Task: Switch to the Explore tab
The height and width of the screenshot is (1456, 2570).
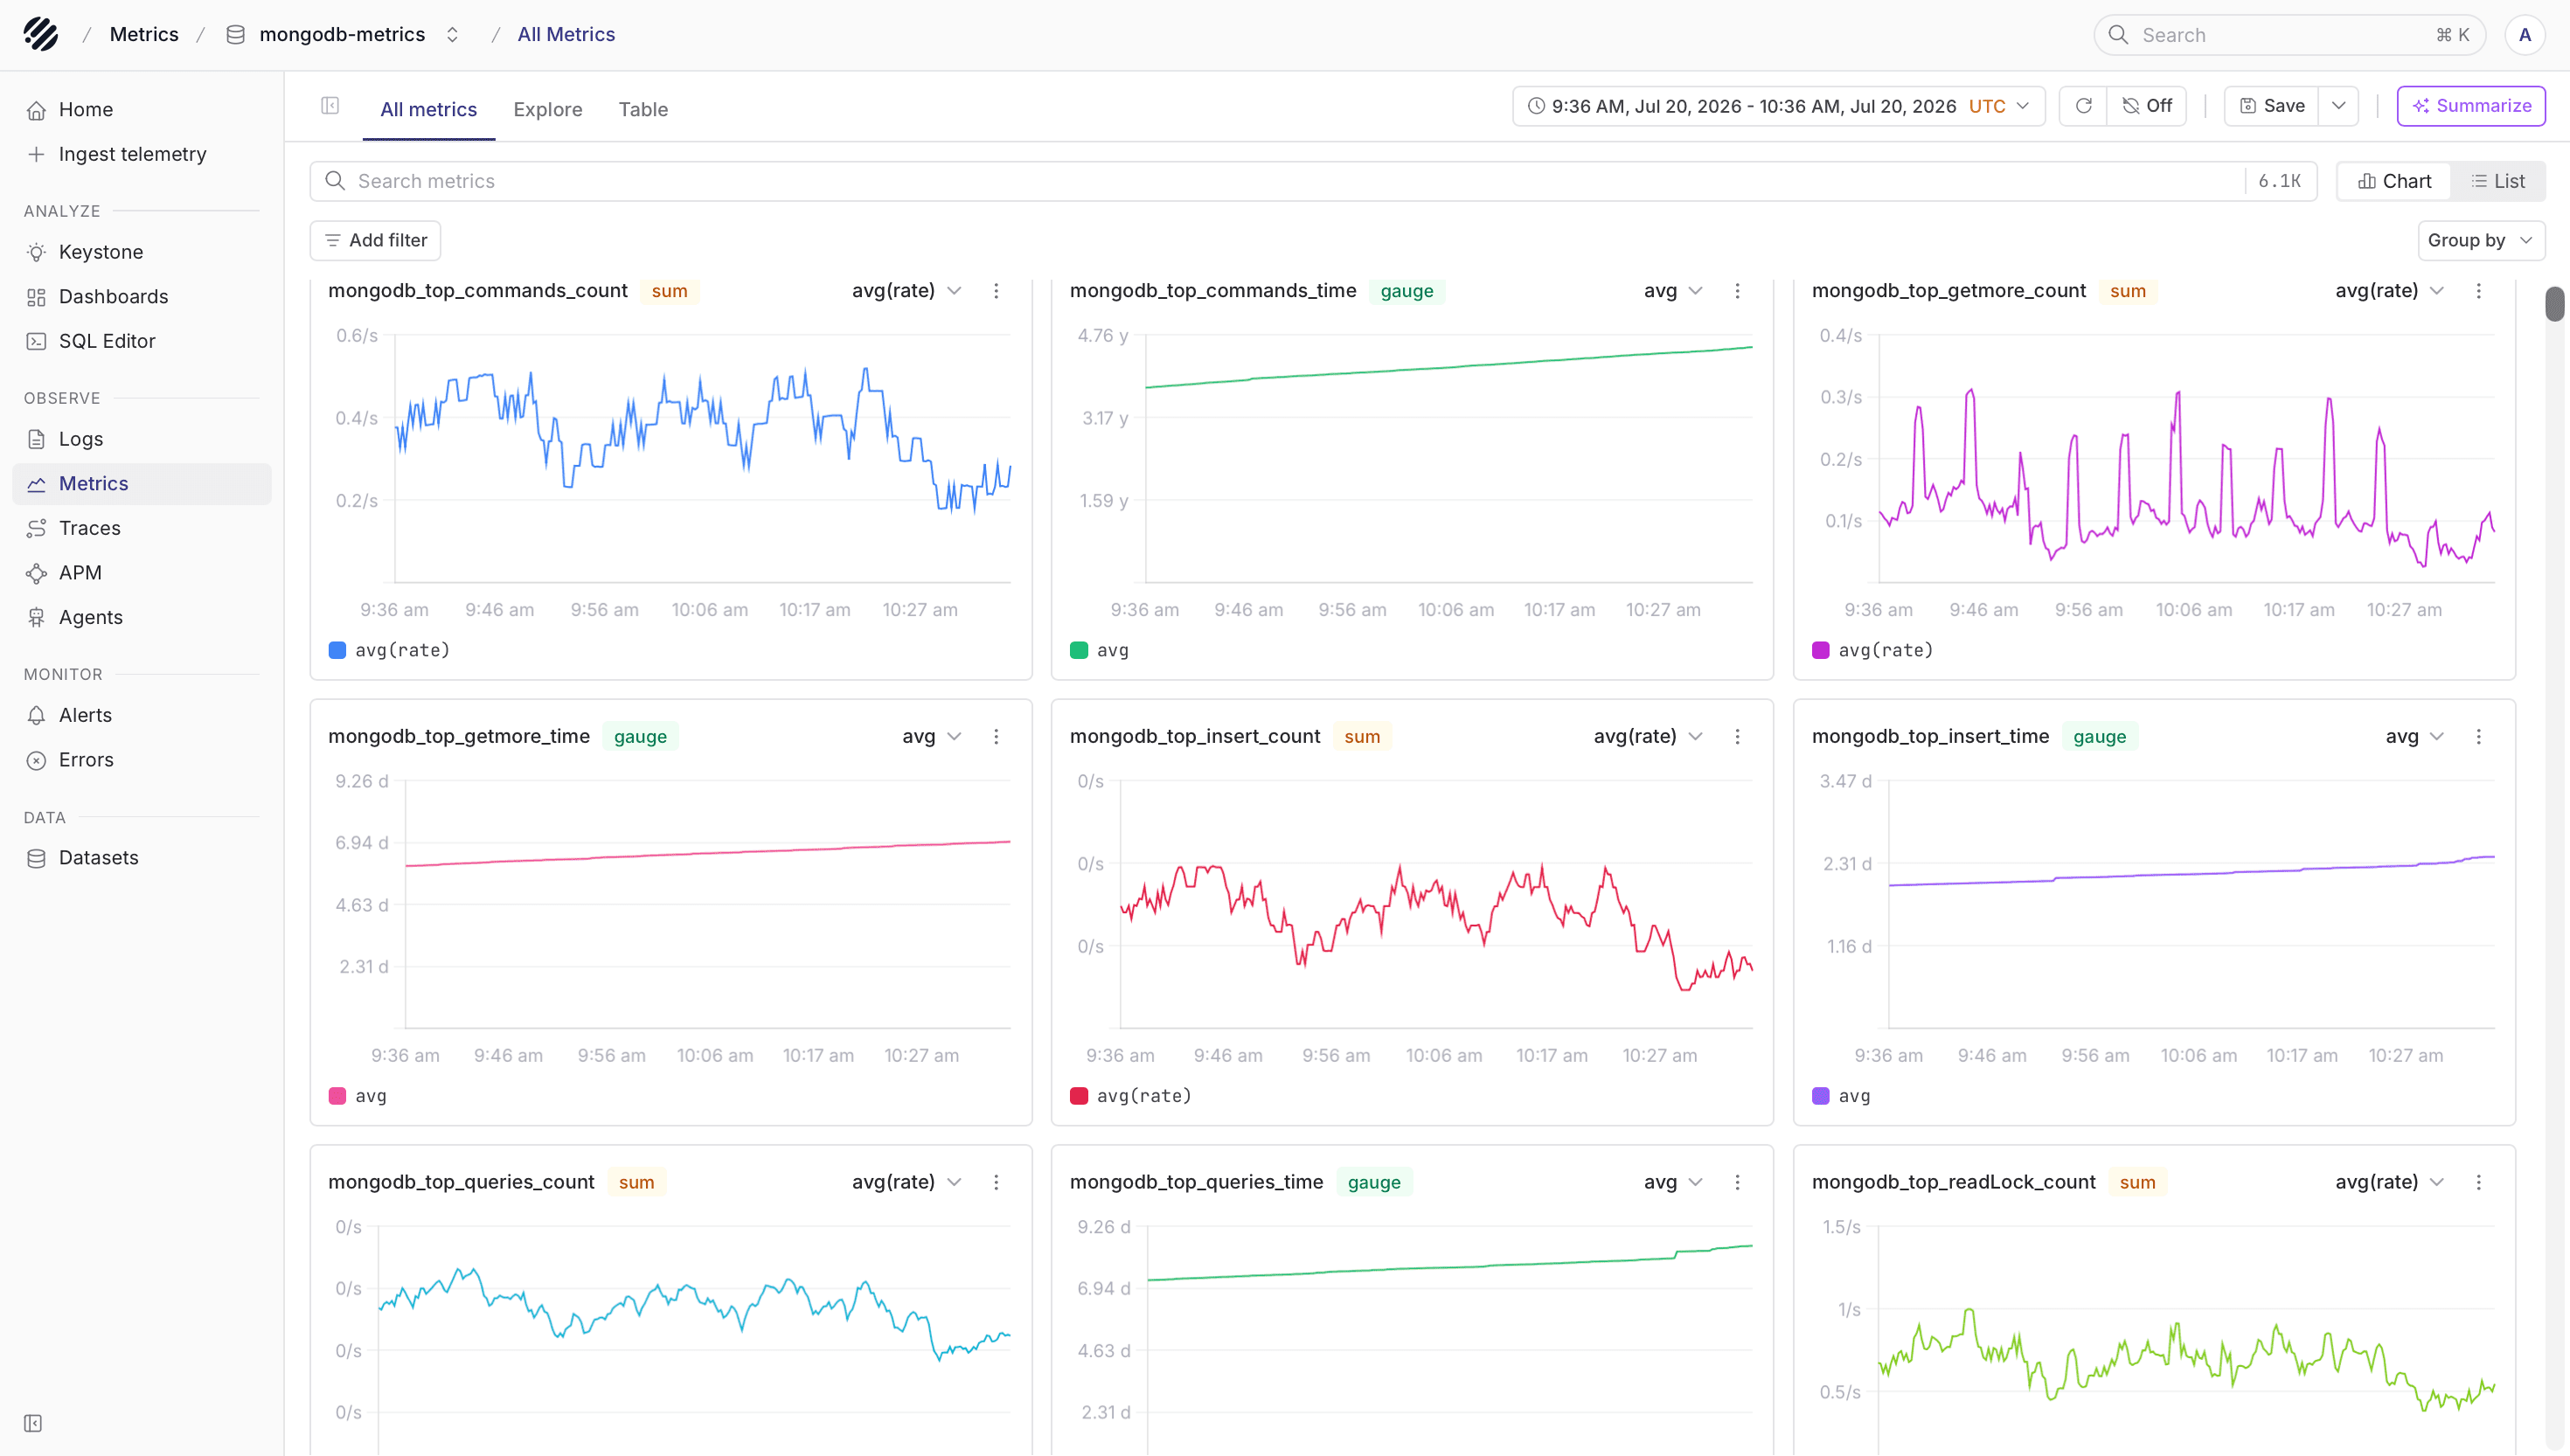Action: tap(547, 109)
